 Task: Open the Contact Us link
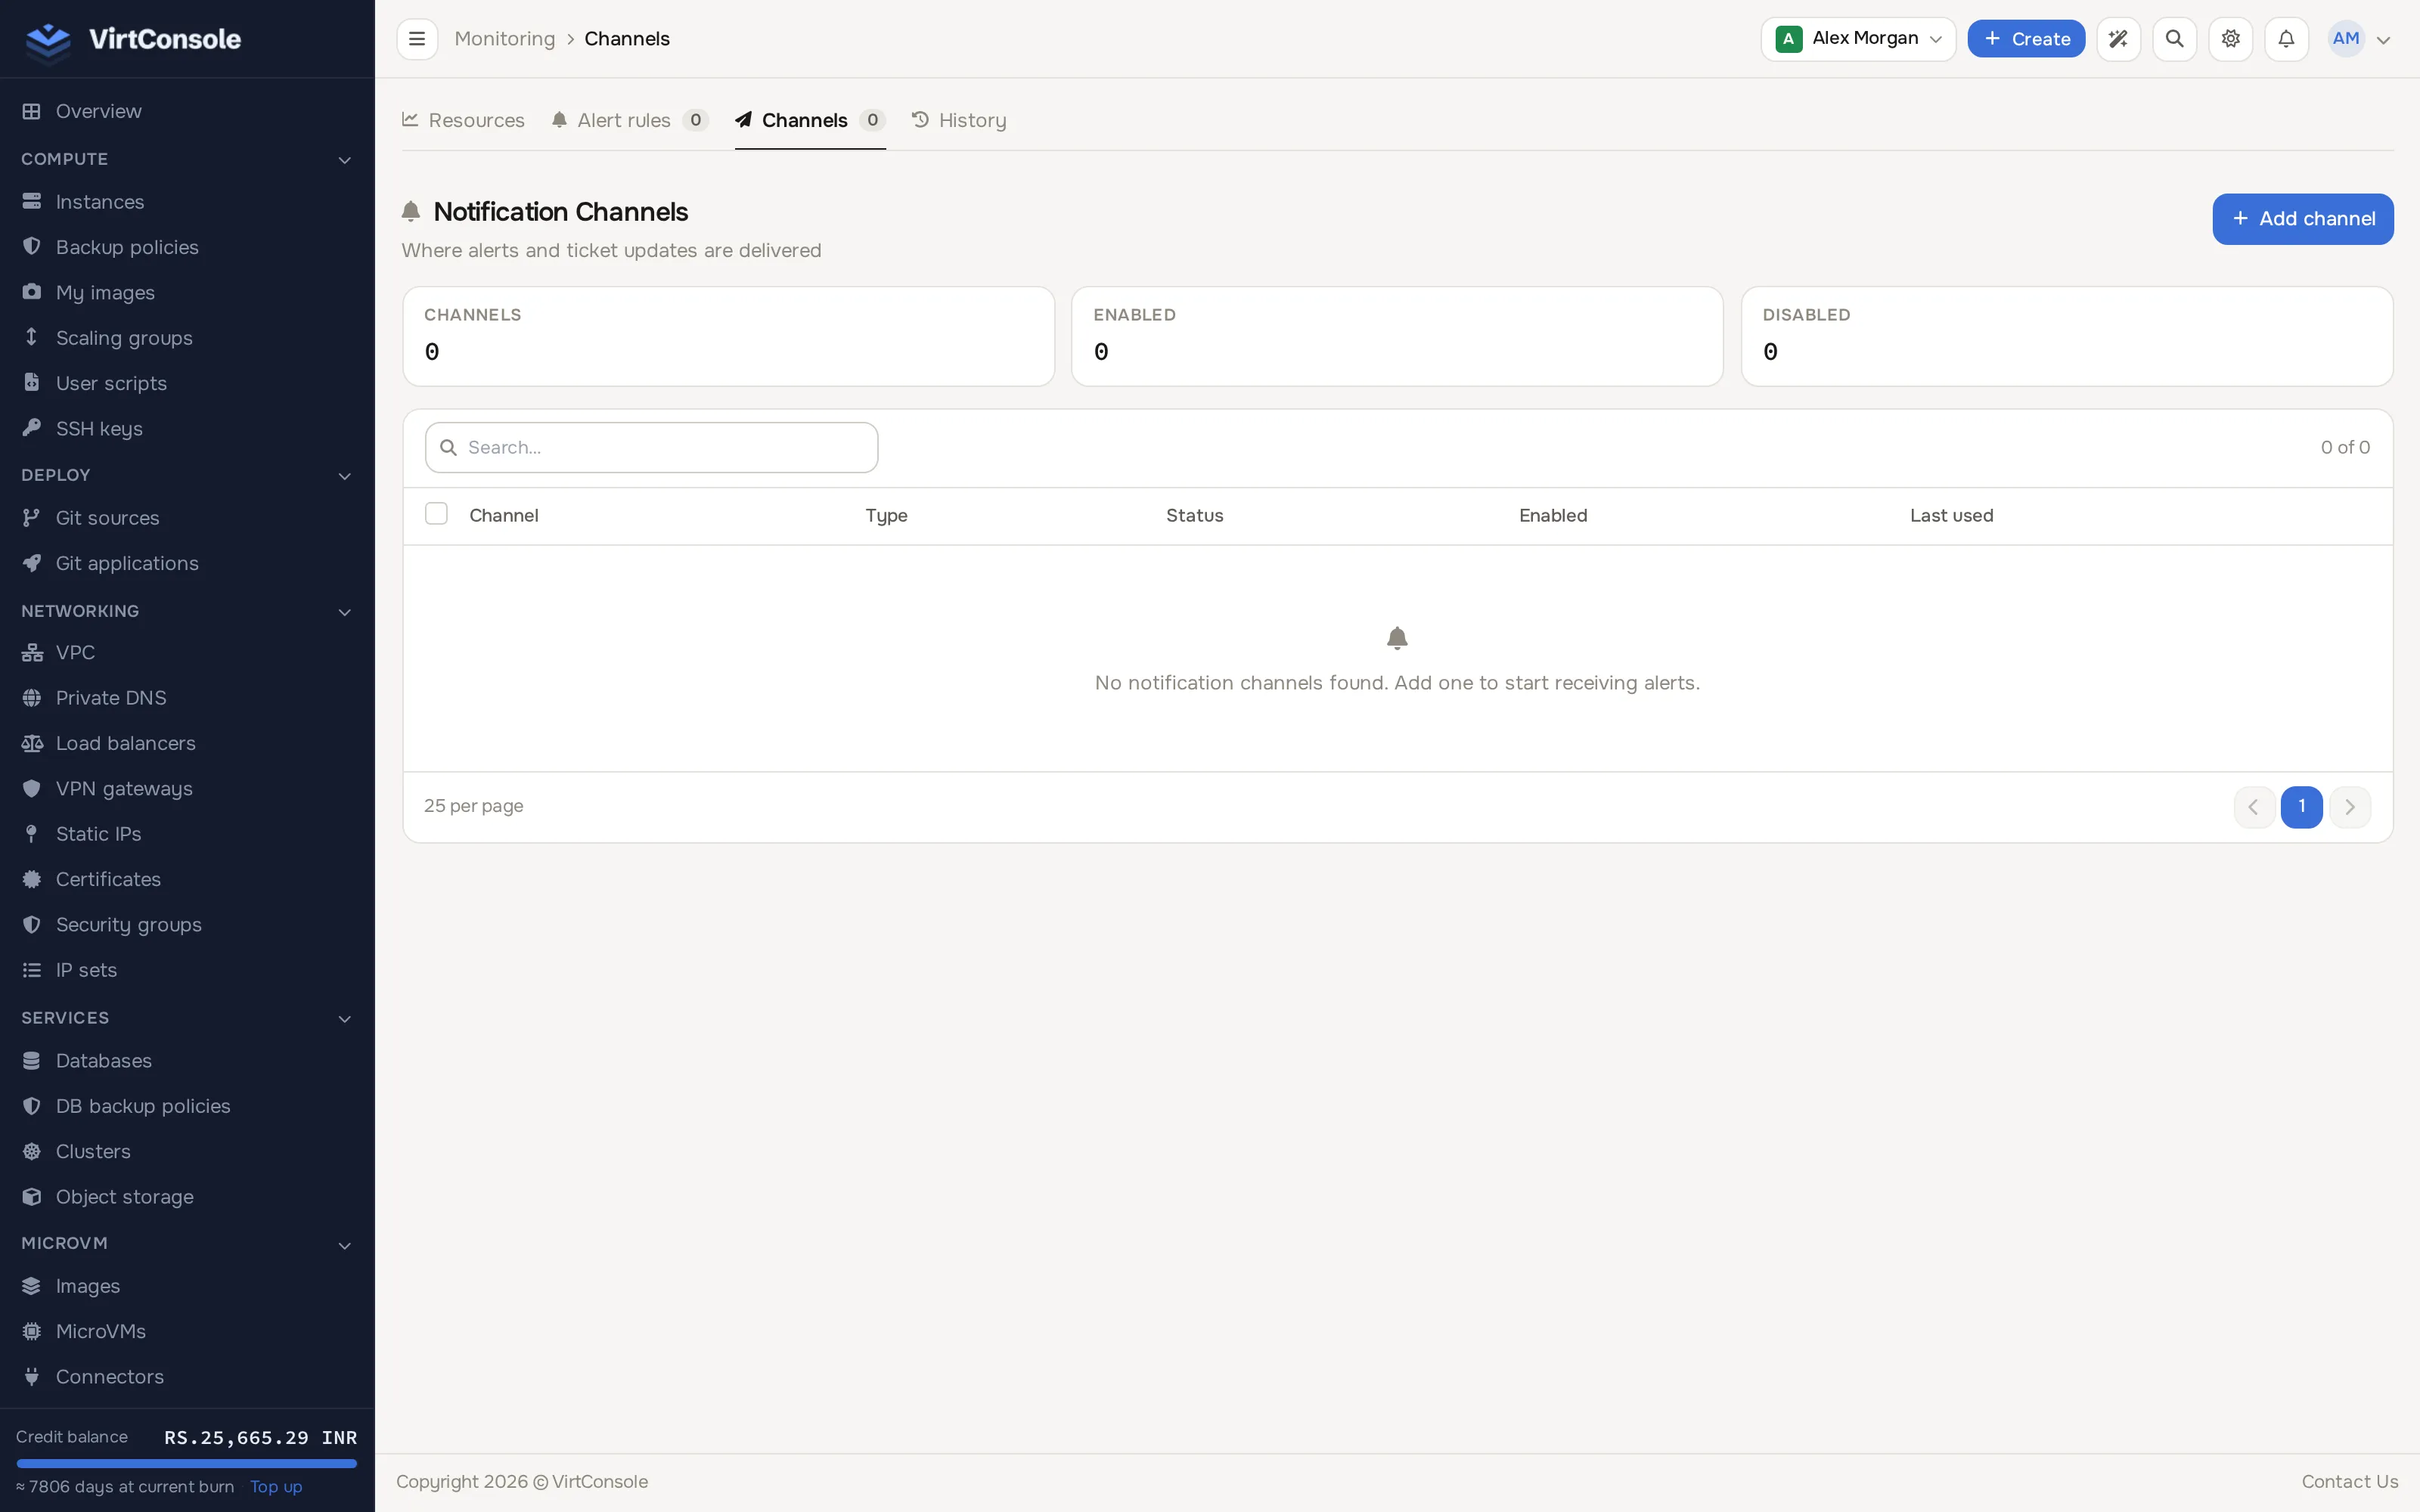pyautogui.click(x=2349, y=1481)
